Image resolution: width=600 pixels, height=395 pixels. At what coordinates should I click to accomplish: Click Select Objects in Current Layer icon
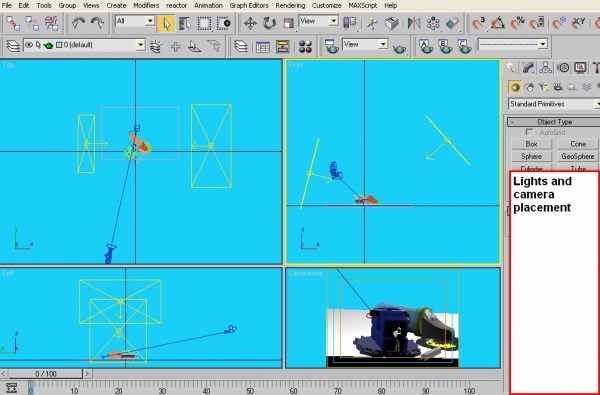pyautogui.click(x=195, y=46)
